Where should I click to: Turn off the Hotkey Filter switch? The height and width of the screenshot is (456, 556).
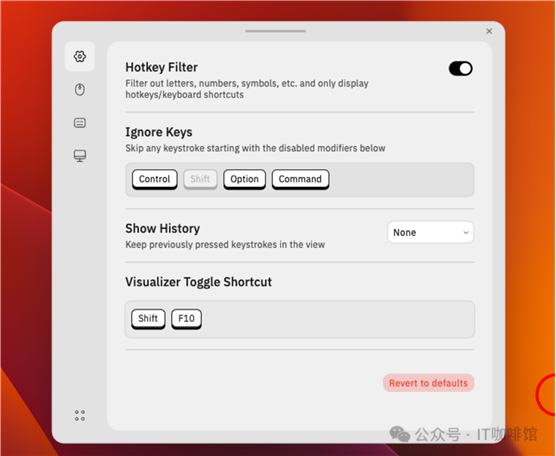coord(461,68)
